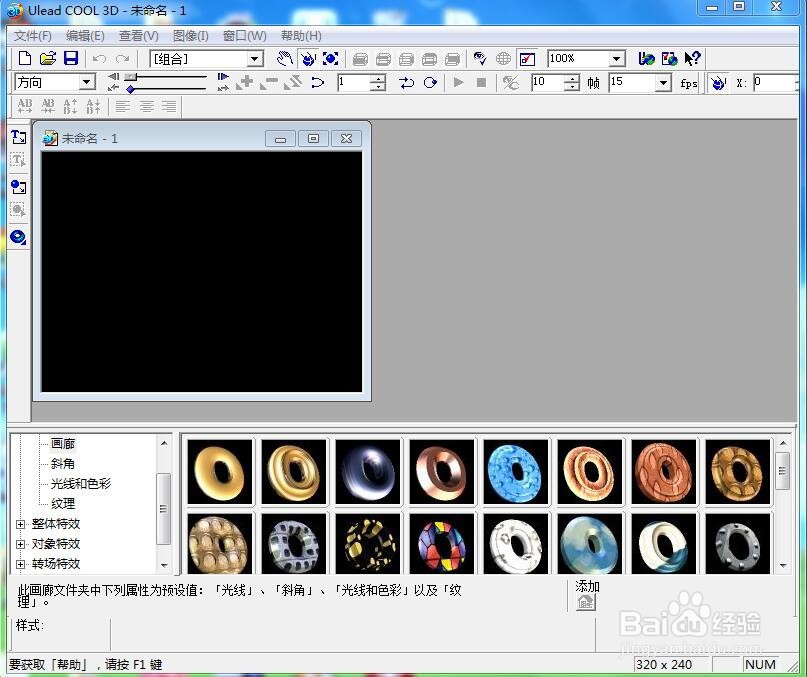Open the 查看(V) menu

138,36
